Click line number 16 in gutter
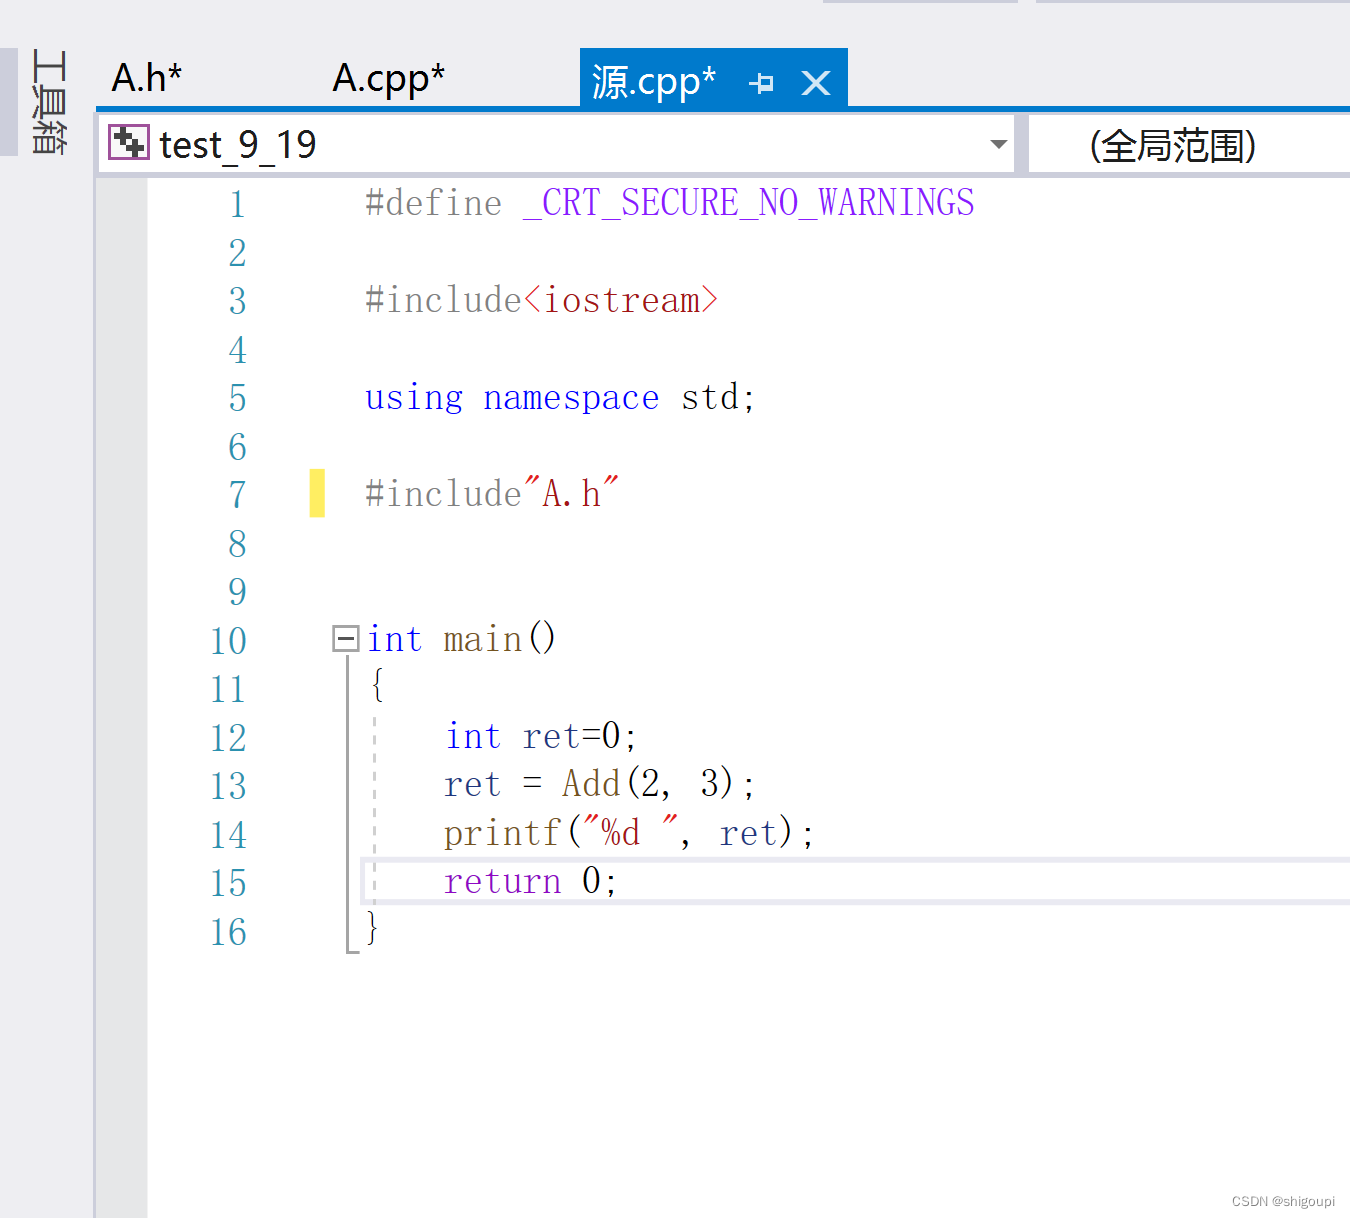 pyautogui.click(x=229, y=932)
